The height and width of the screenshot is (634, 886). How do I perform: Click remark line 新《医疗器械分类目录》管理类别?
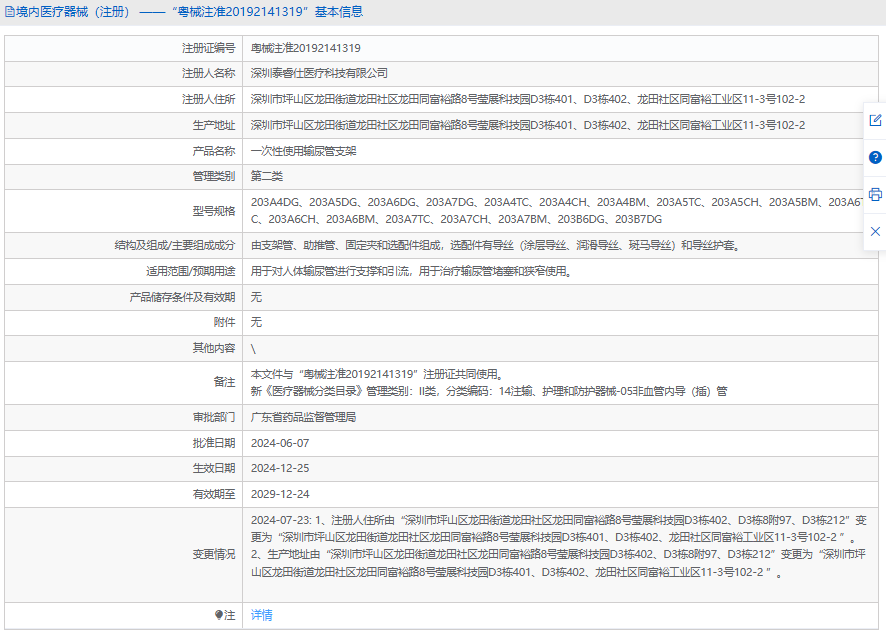[x=489, y=391]
